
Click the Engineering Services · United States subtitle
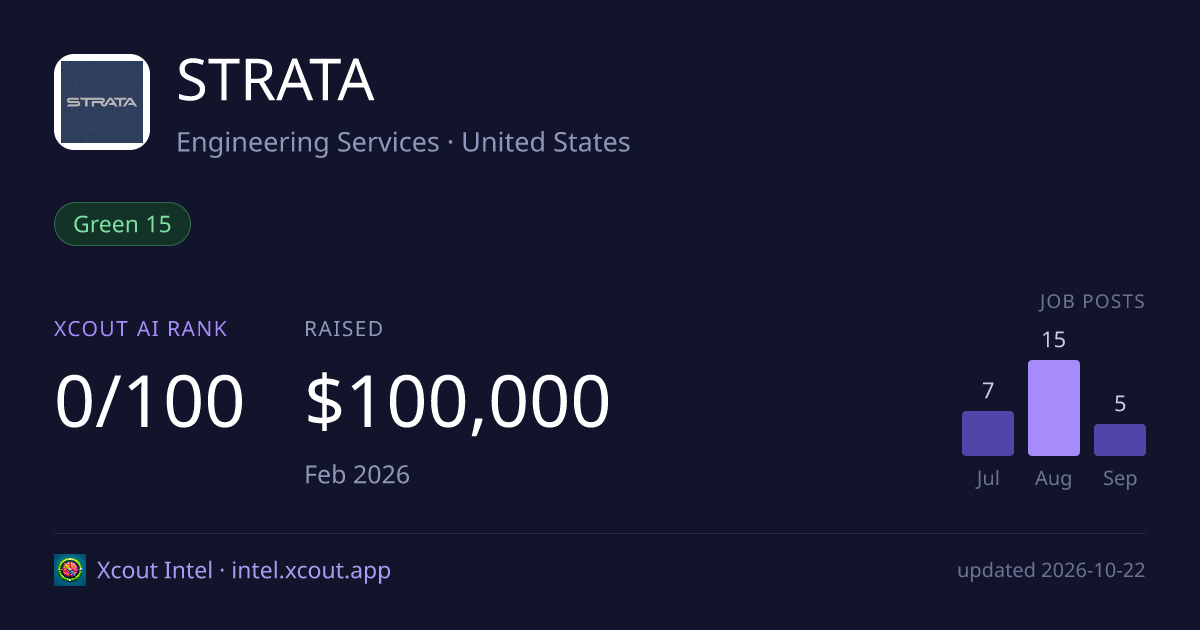pos(403,142)
